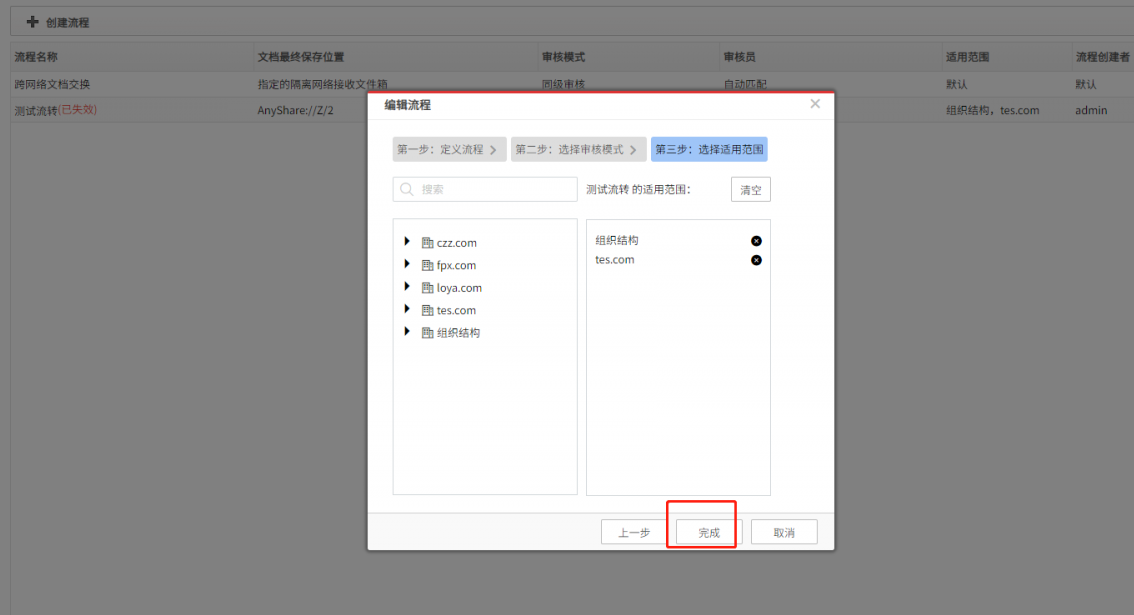1134x615 pixels.
Task: Expand the tes.com tree node
Action: [x=406, y=309]
